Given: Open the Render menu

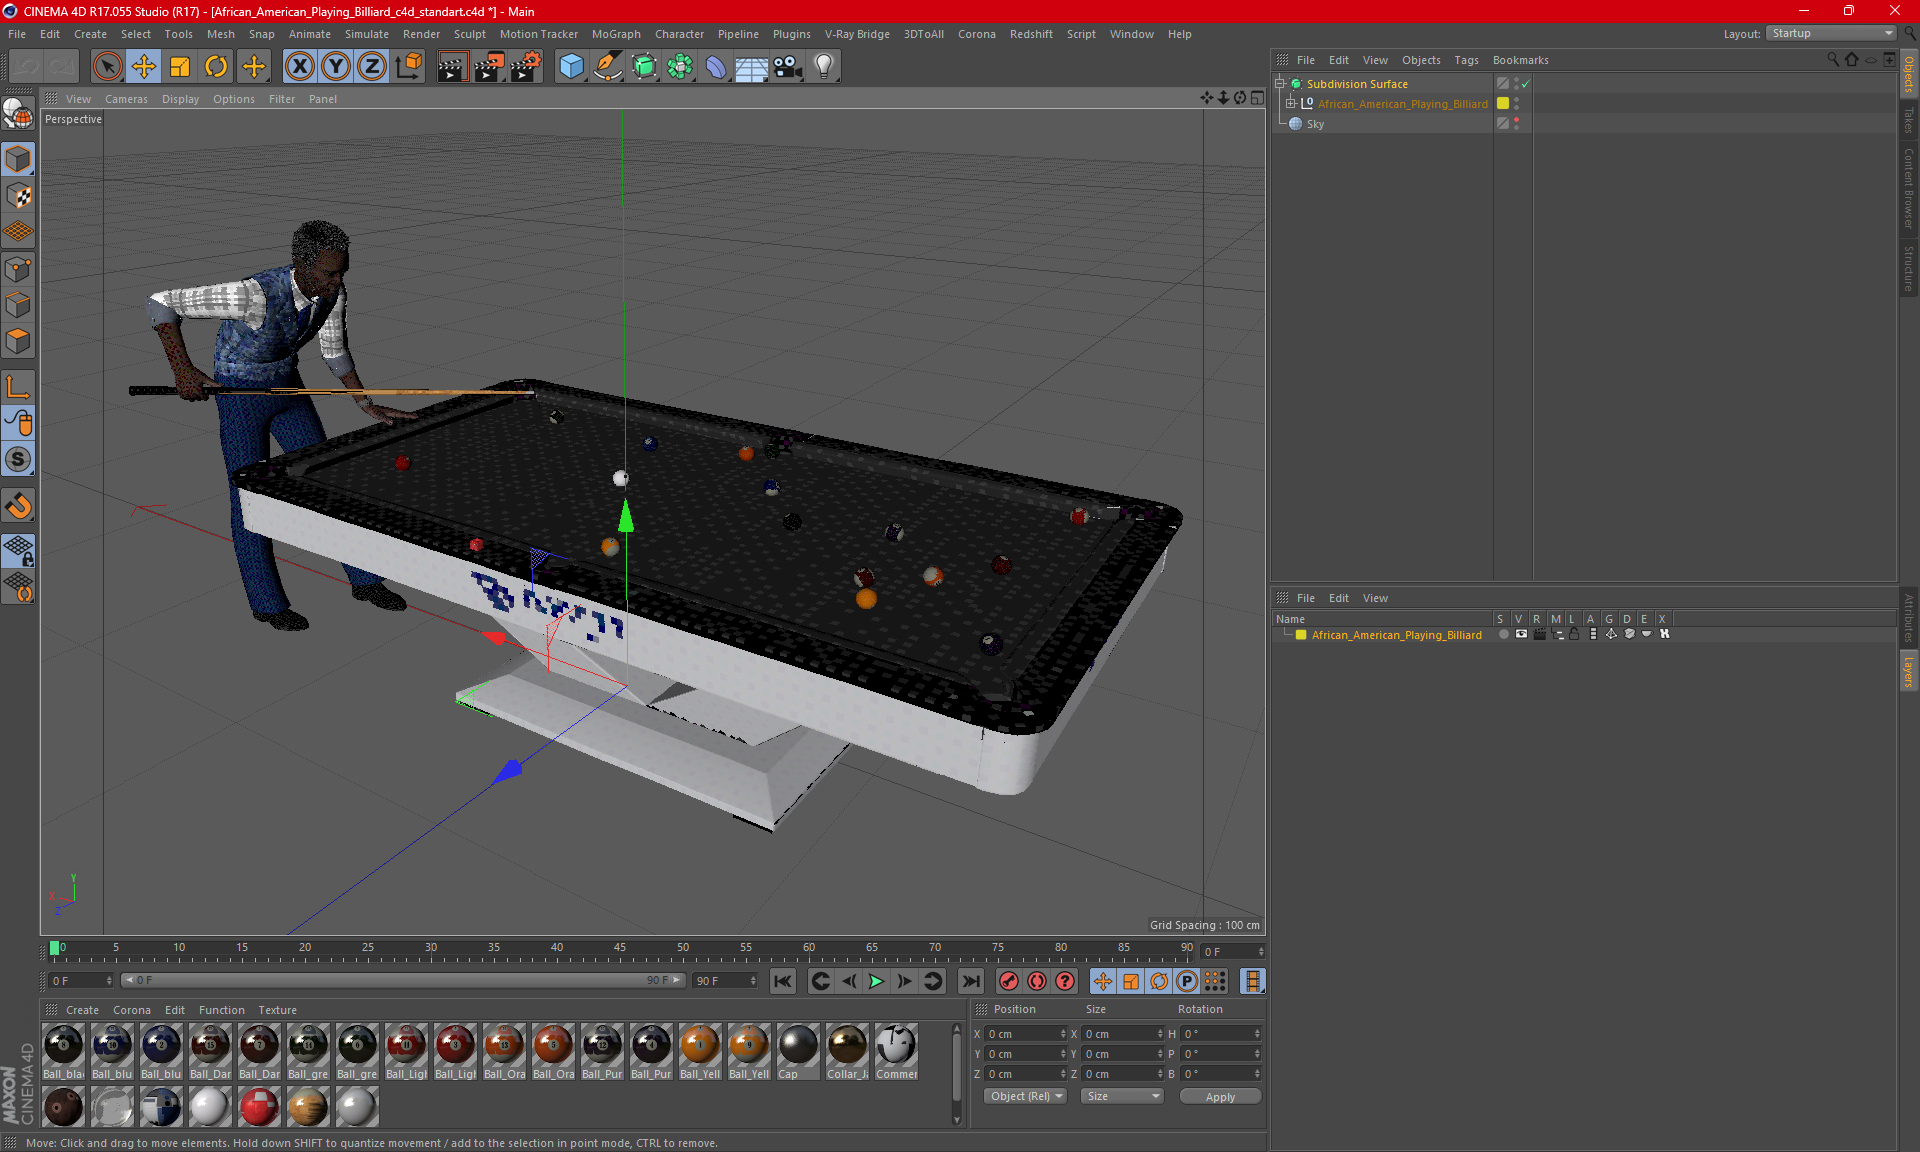Looking at the screenshot, I should [421, 34].
